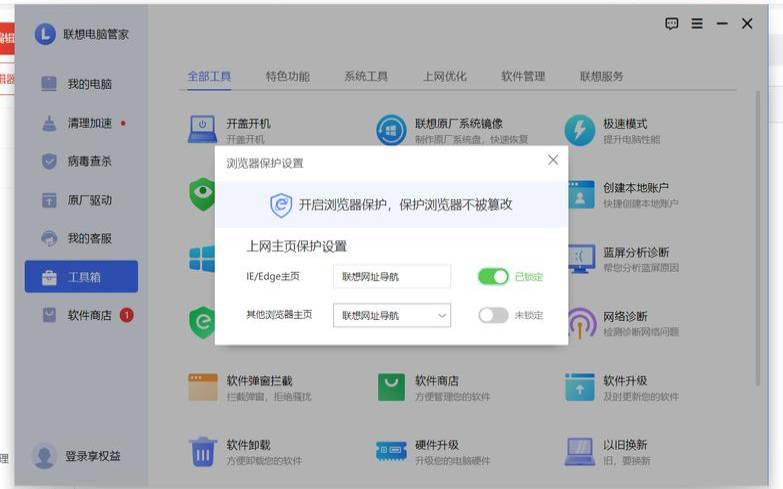Click the 硬件升级 memory chip icon

pos(391,452)
